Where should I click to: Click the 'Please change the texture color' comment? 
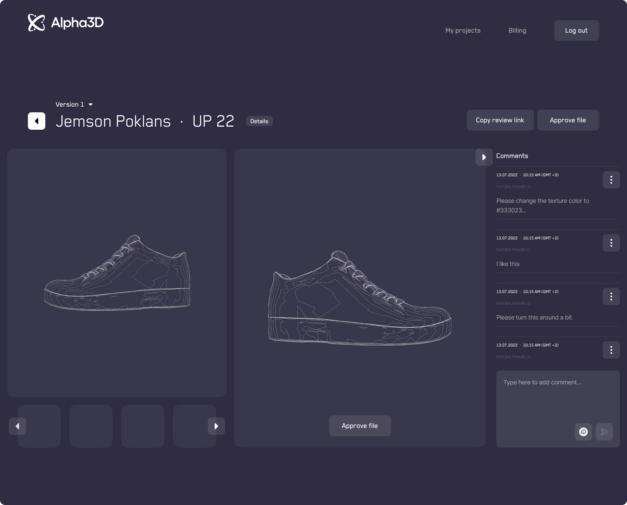543,206
